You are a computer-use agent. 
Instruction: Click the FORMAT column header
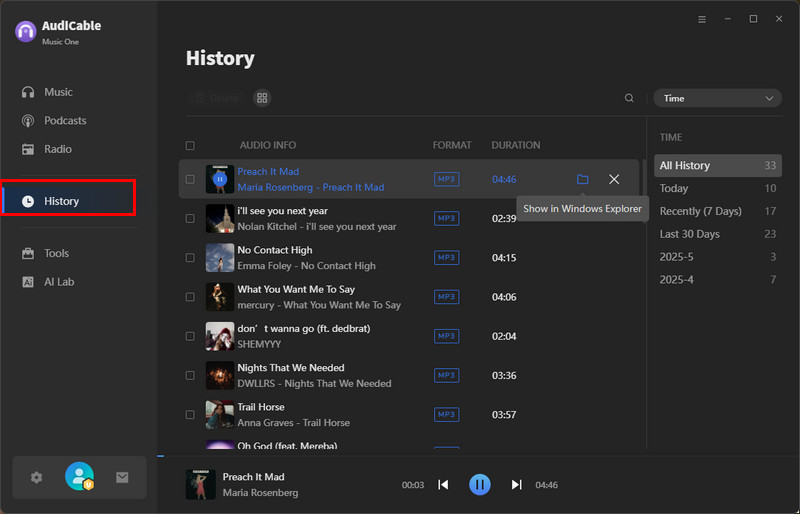pos(452,145)
